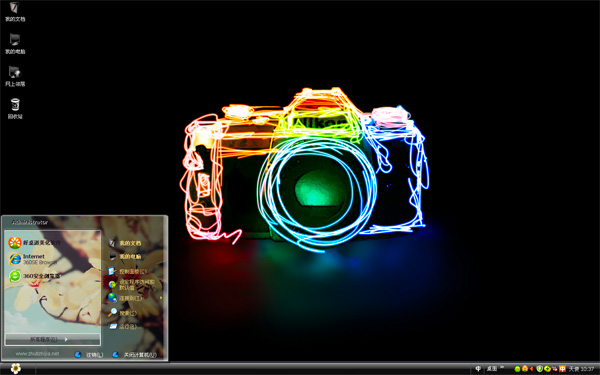Open 设定程序访问和默认值 in Start menu

[x=131, y=284]
